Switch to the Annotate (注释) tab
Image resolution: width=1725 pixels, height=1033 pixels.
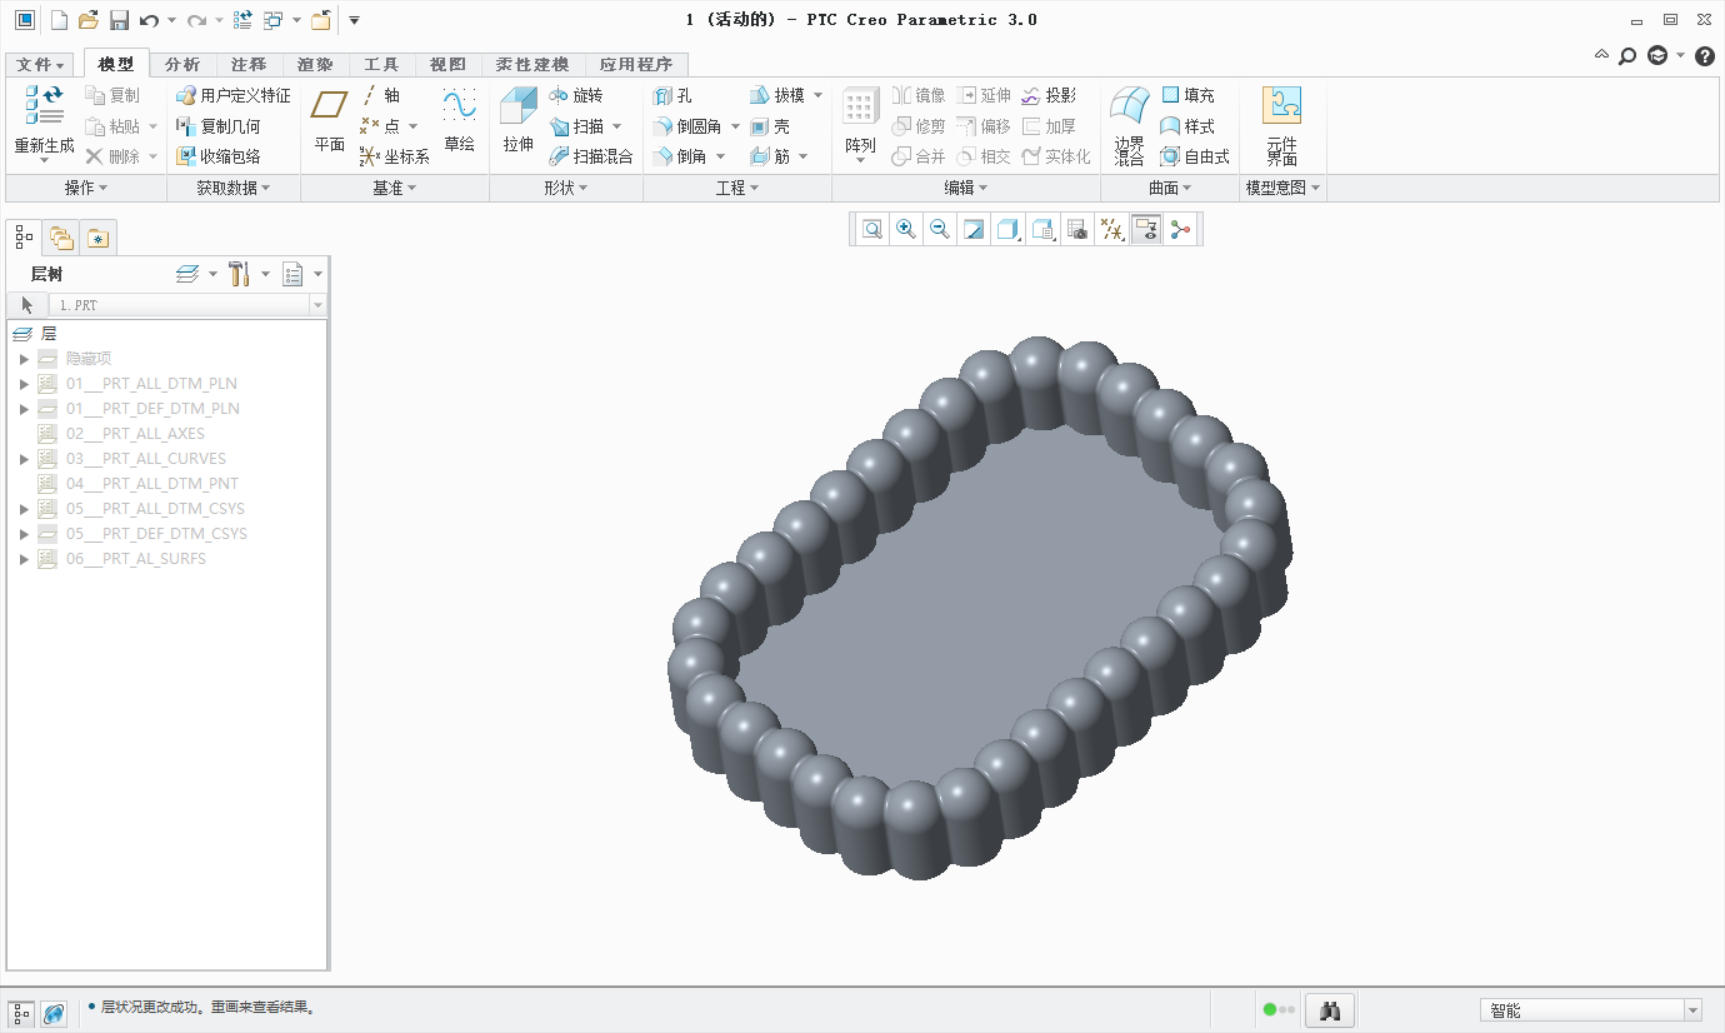tap(248, 64)
